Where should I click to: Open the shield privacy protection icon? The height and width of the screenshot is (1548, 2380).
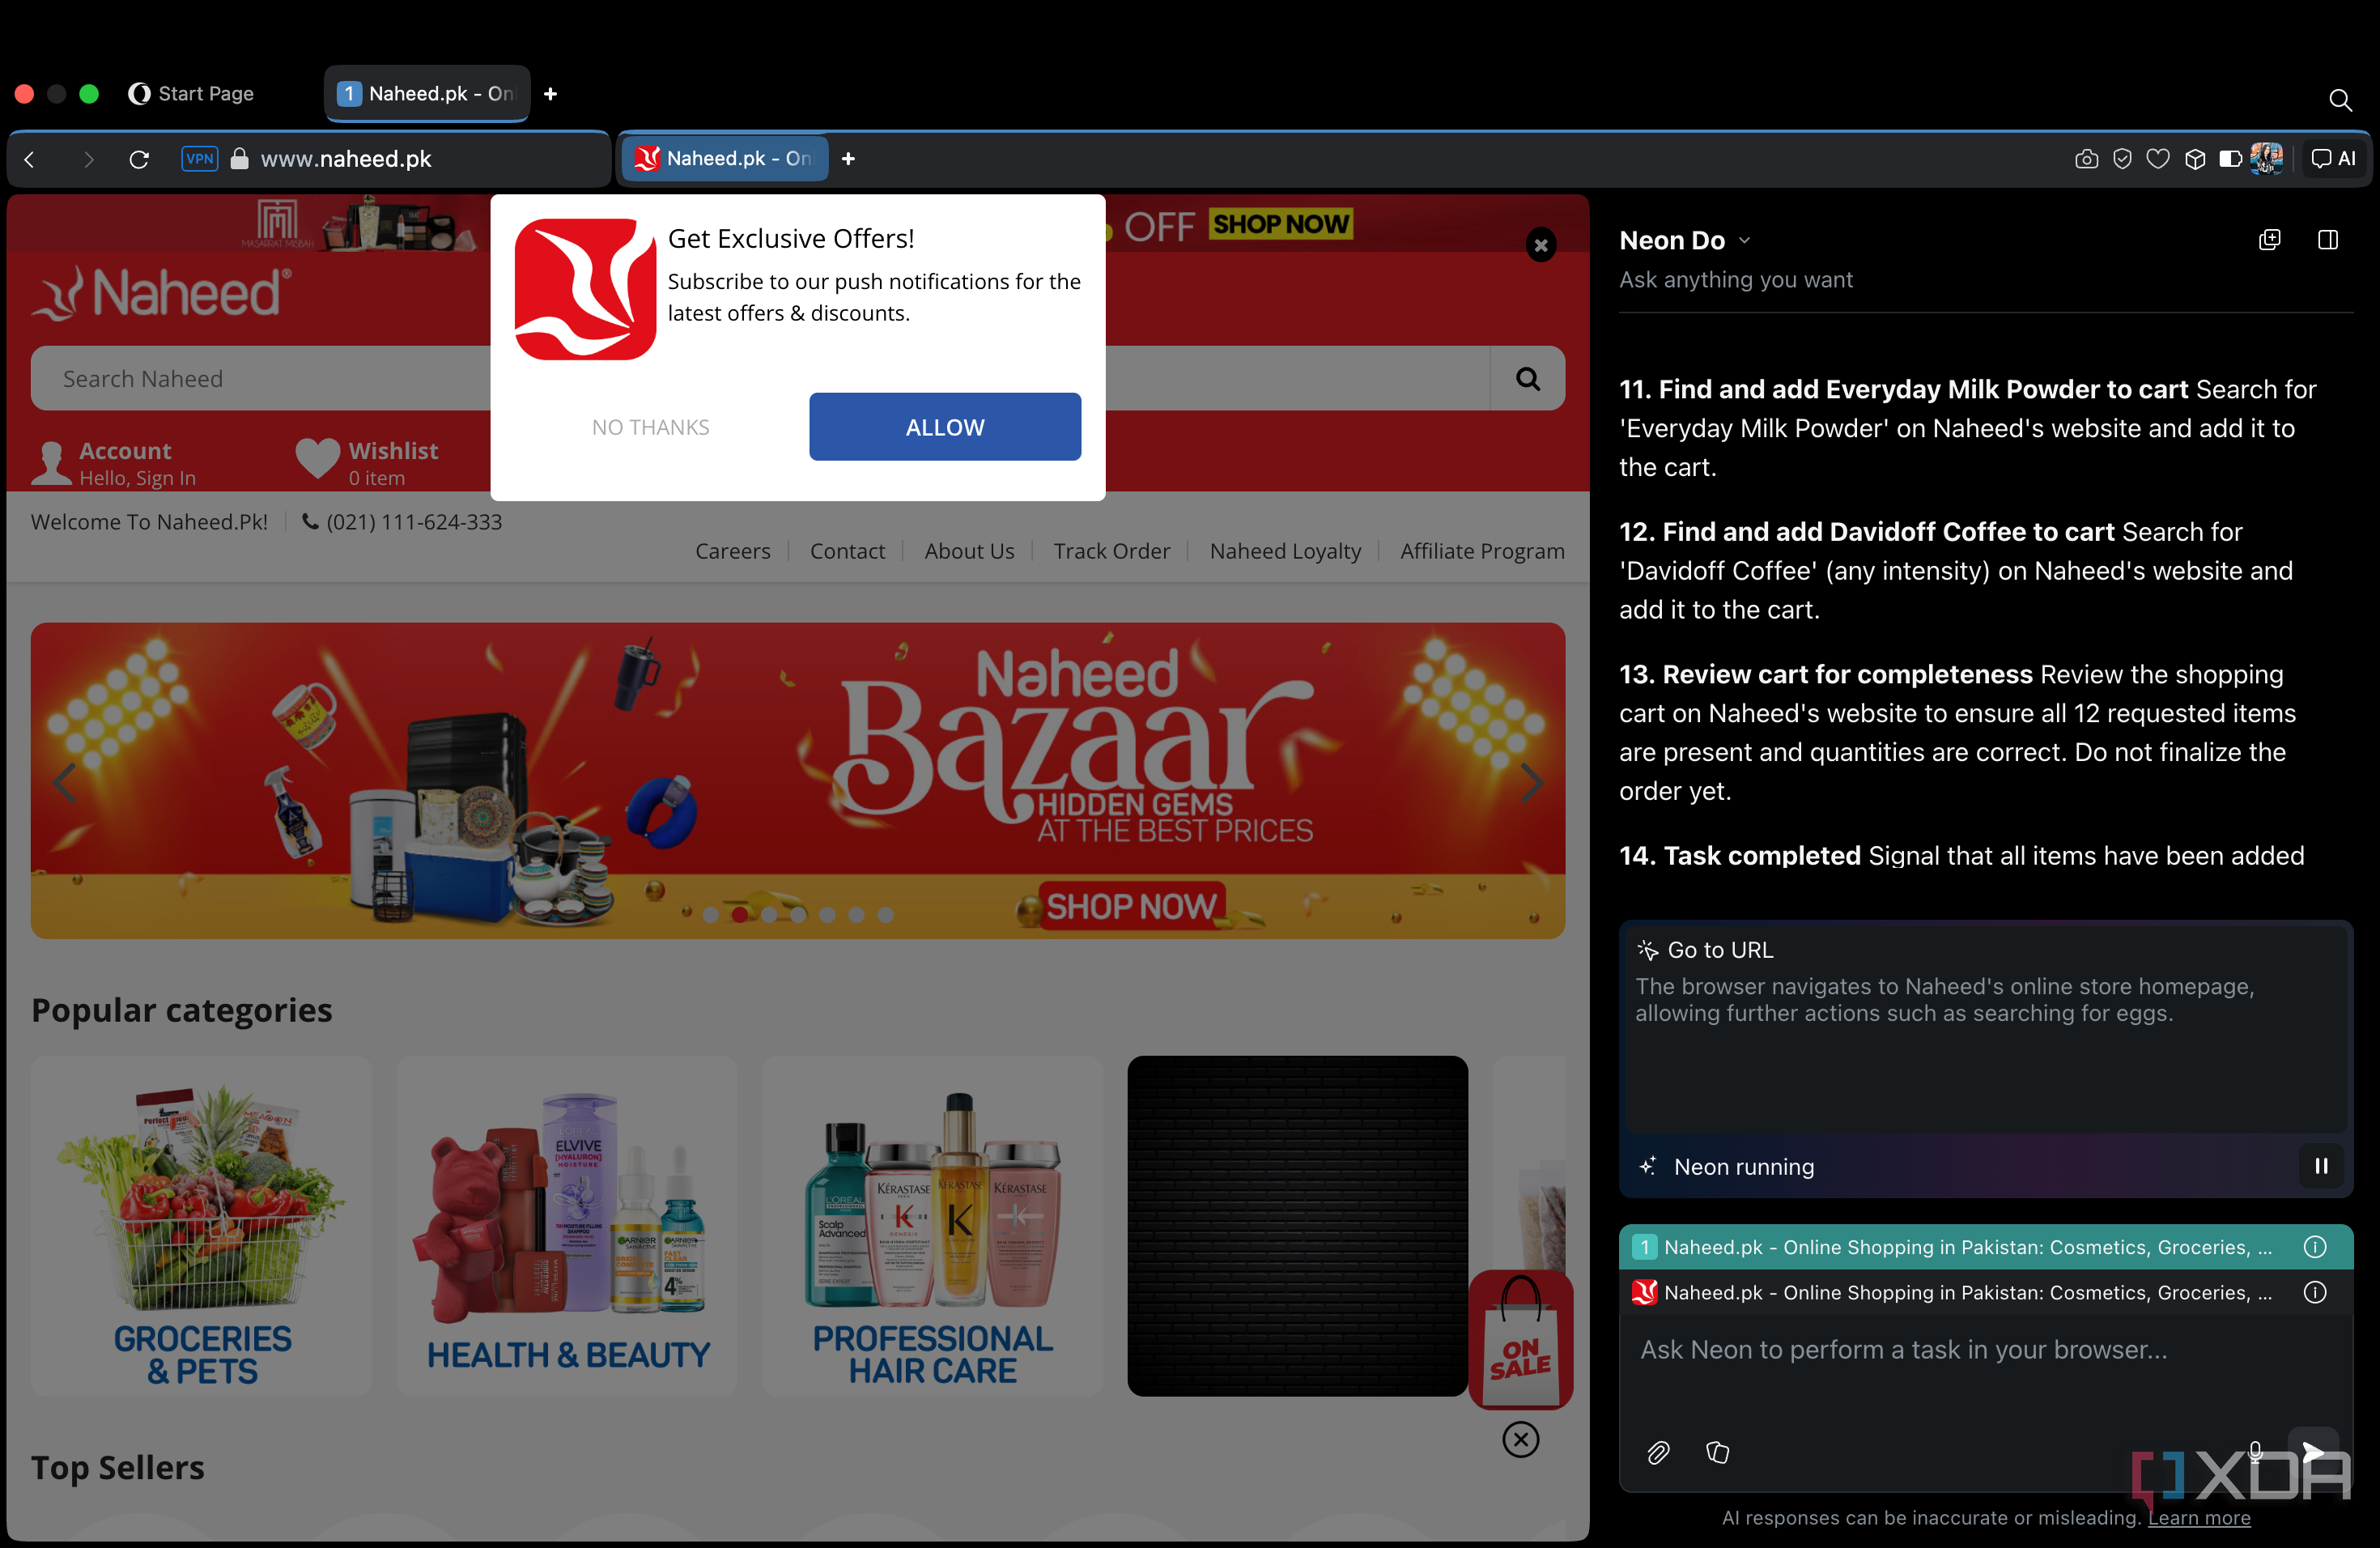tap(2122, 159)
